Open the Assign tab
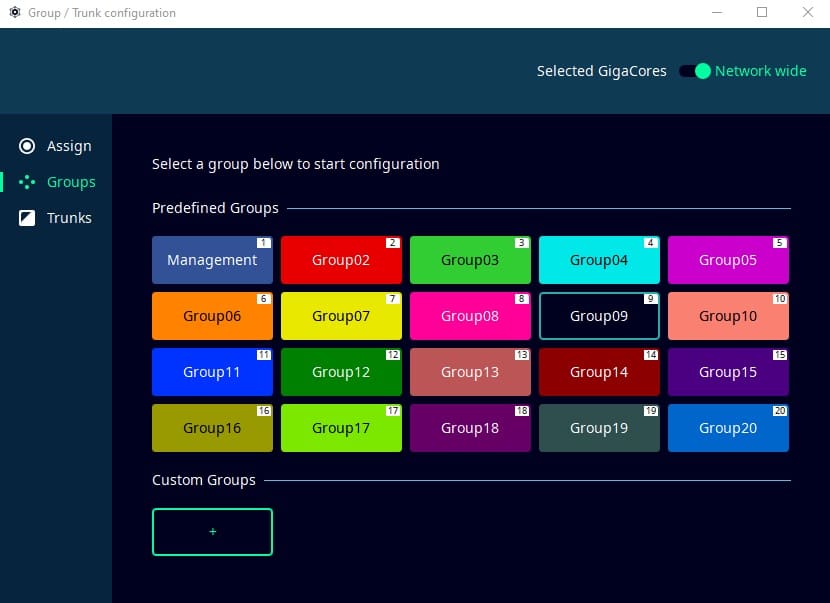Screen dimensions: 830x603 pyautogui.click(x=69, y=146)
